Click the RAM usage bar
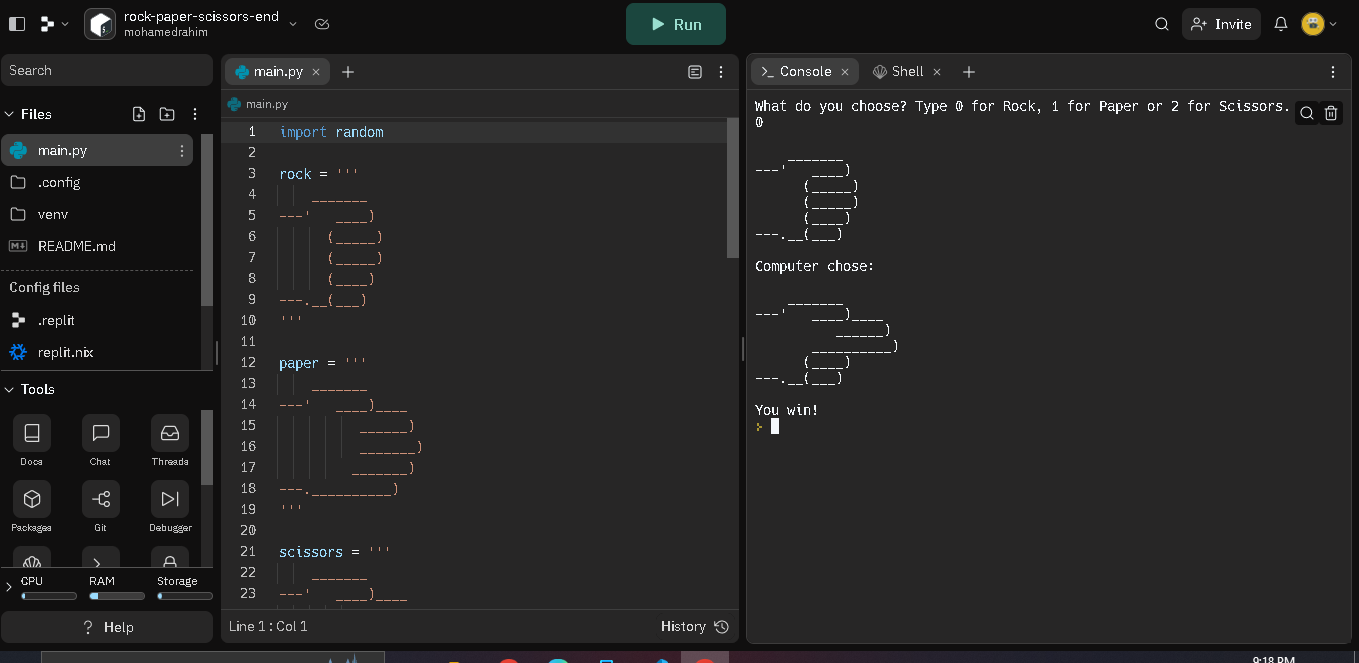Image resolution: width=1359 pixels, height=663 pixels. (x=117, y=596)
